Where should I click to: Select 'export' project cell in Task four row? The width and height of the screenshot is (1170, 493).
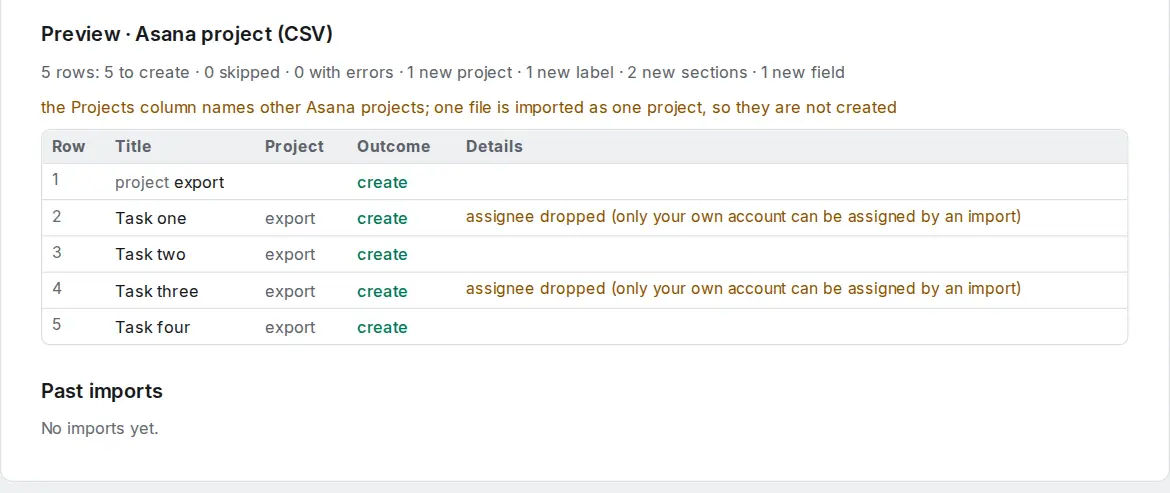point(290,327)
